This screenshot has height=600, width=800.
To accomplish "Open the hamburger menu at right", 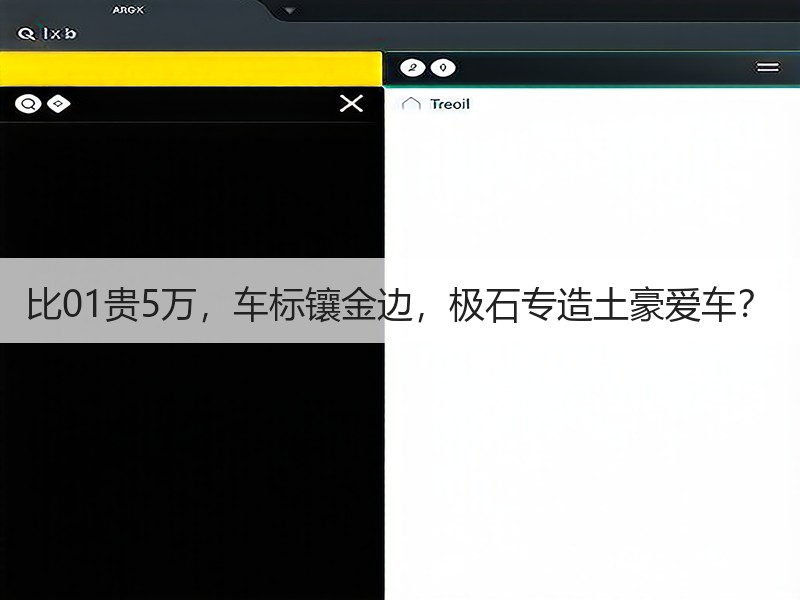I will coord(767,67).
